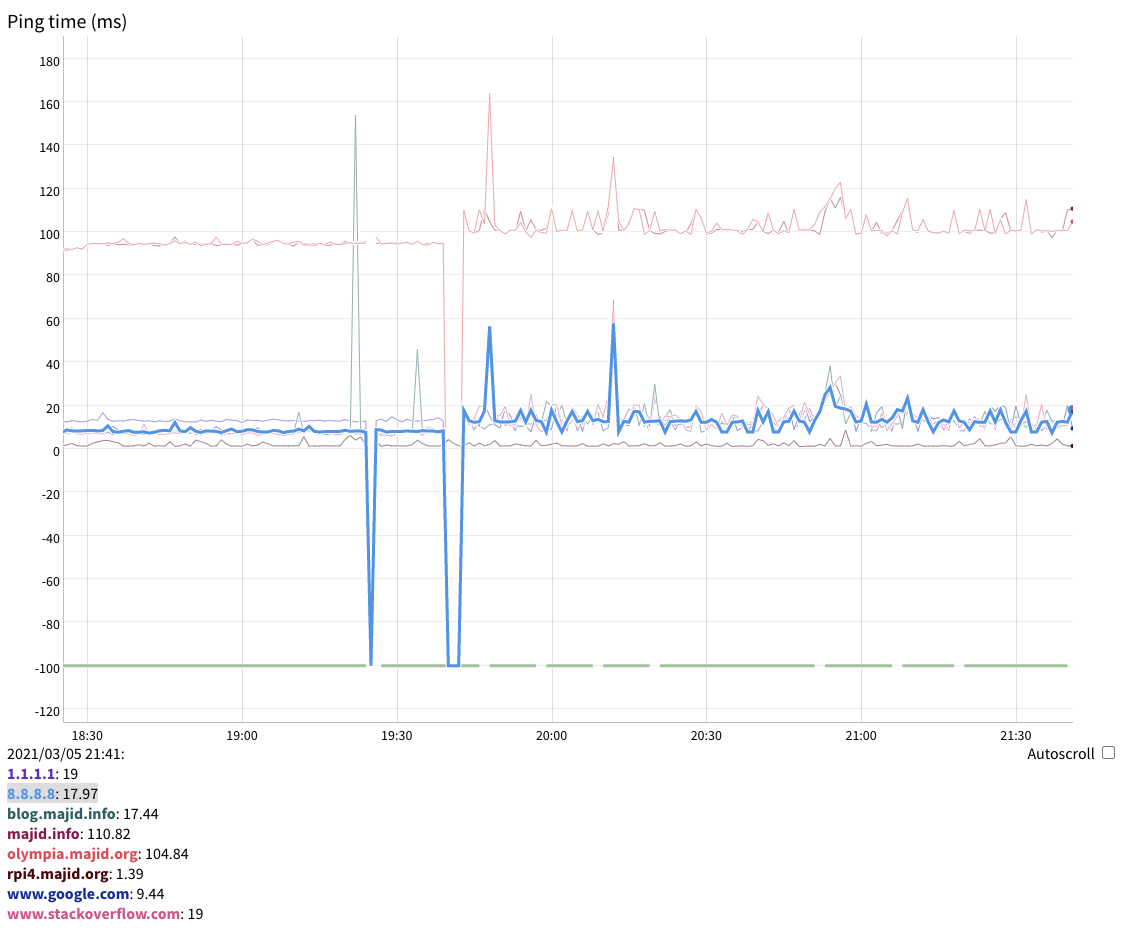1123x930 pixels.
Task: Click the rpi4.majid.org legend entry
Action: point(57,874)
